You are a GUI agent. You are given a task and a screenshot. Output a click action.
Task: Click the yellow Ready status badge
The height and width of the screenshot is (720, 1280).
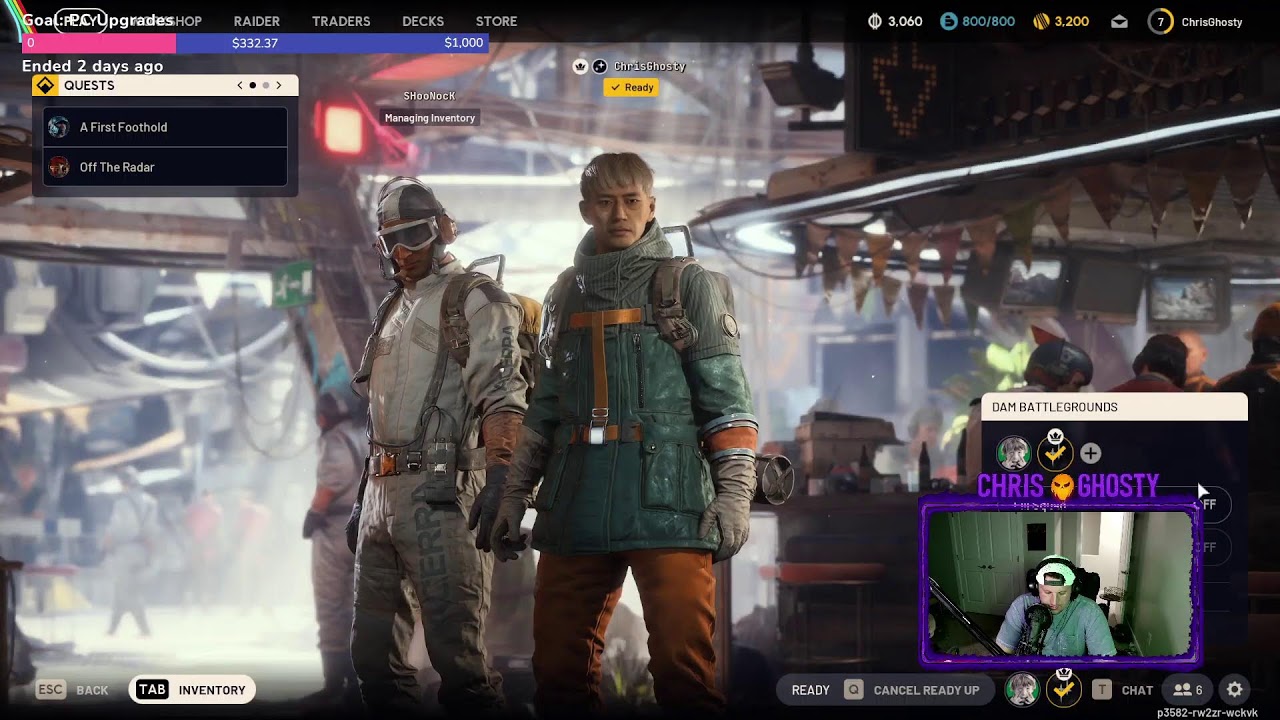point(631,87)
